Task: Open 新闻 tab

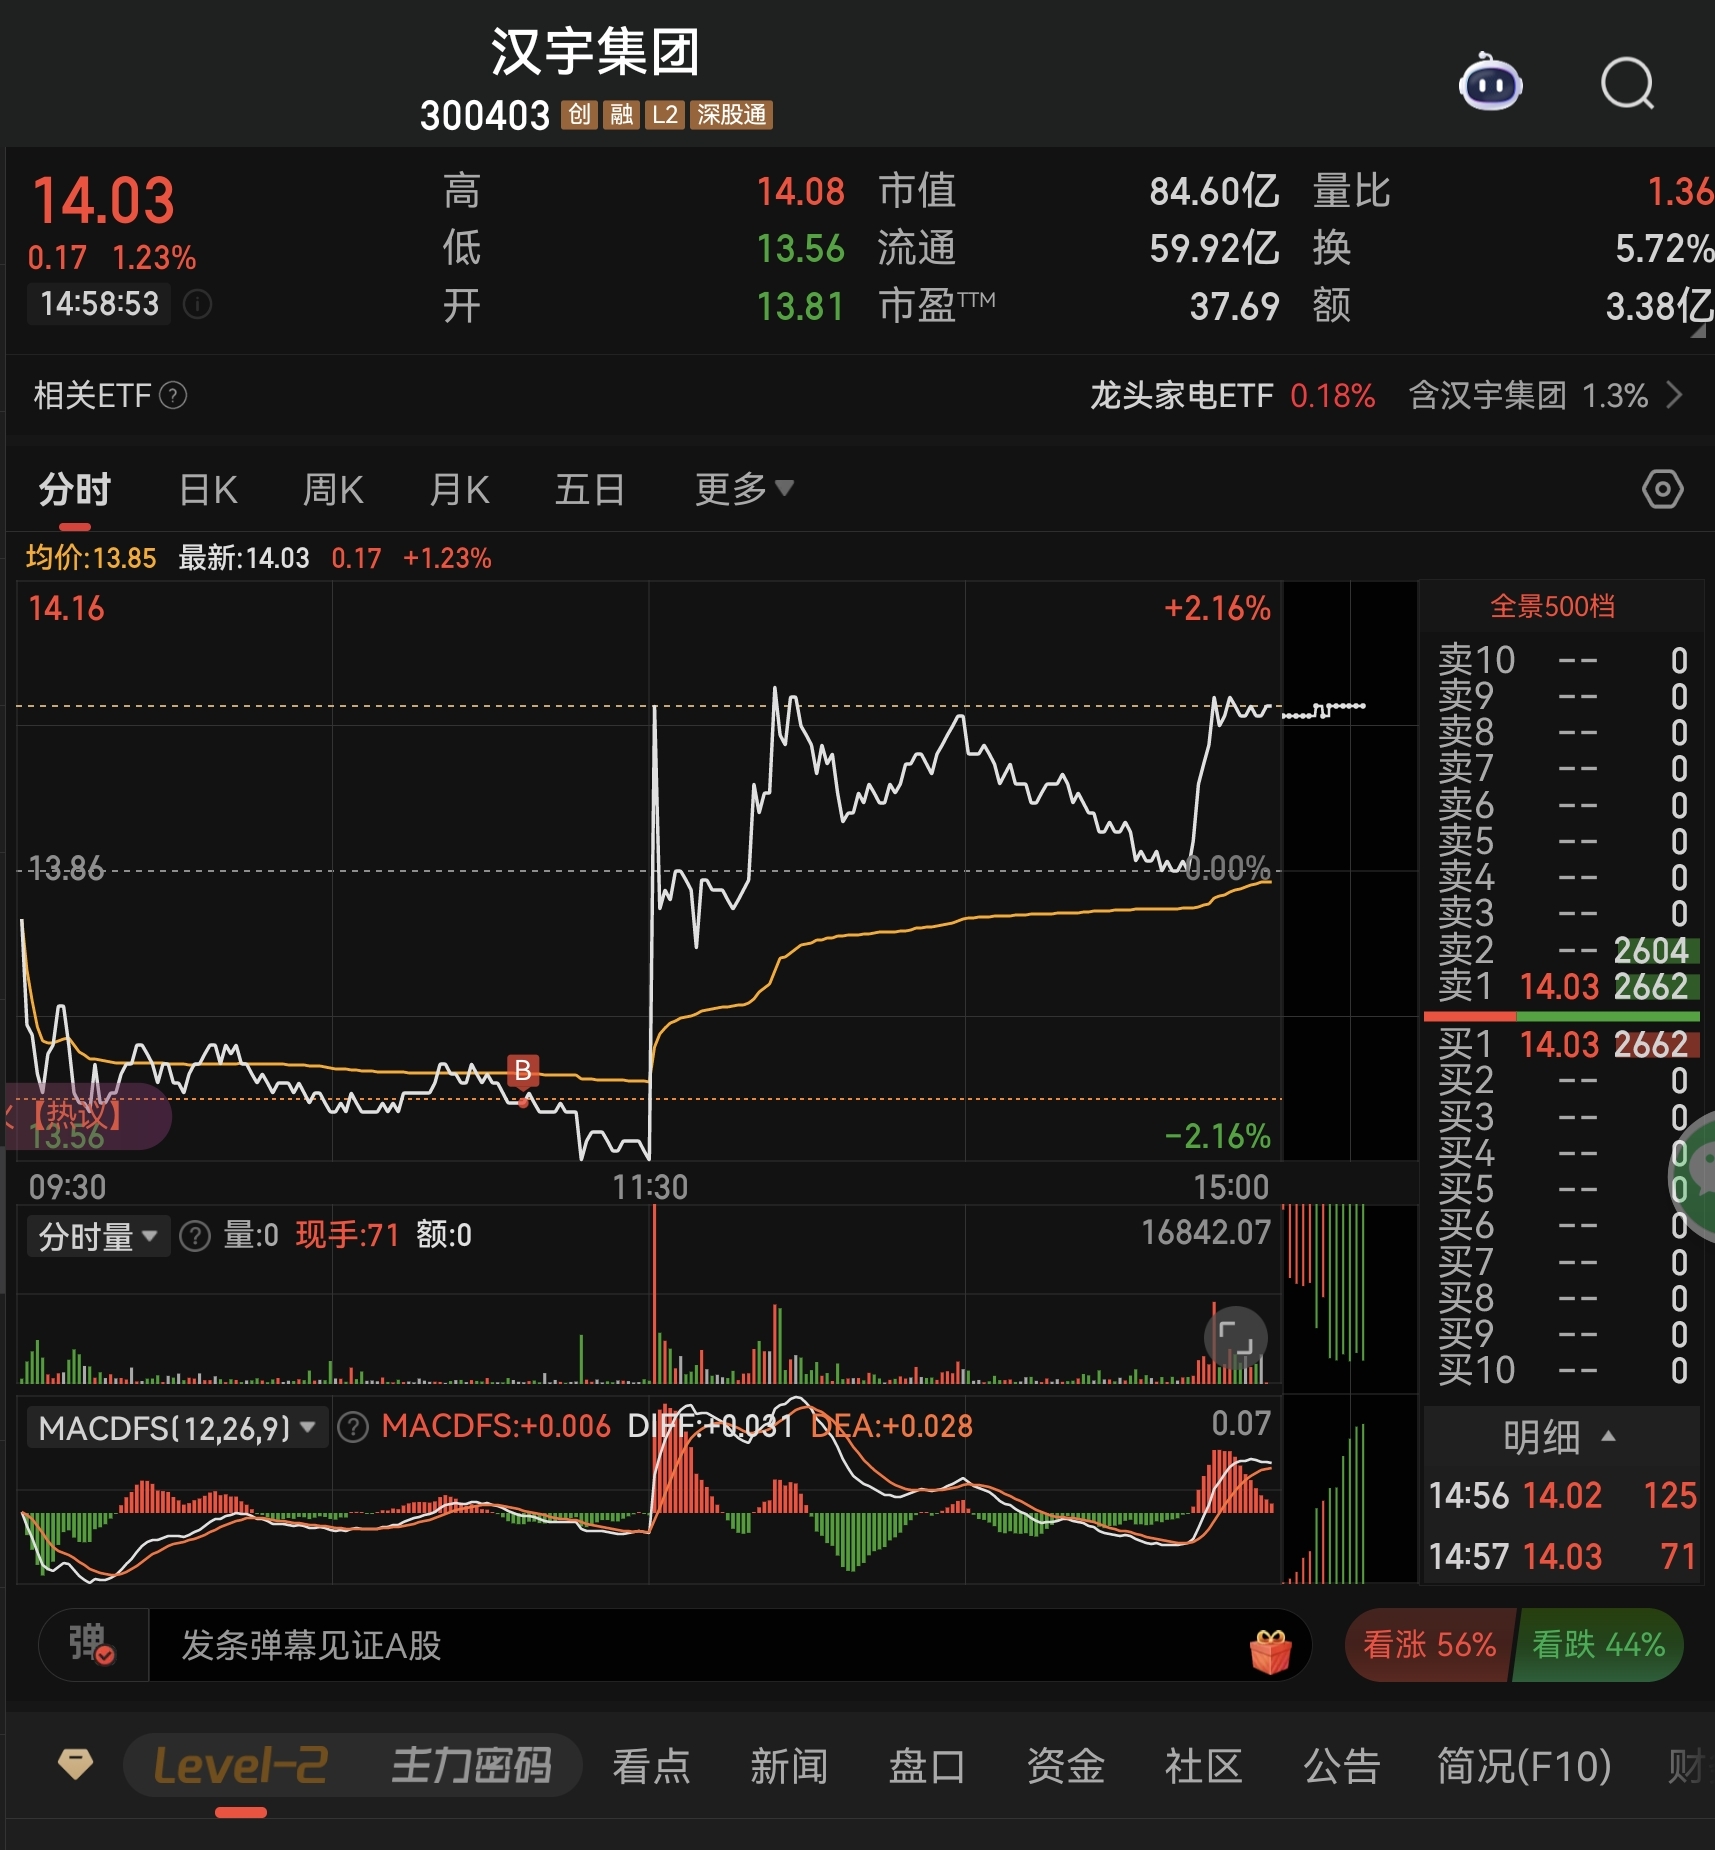Action: (x=790, y=1766)
